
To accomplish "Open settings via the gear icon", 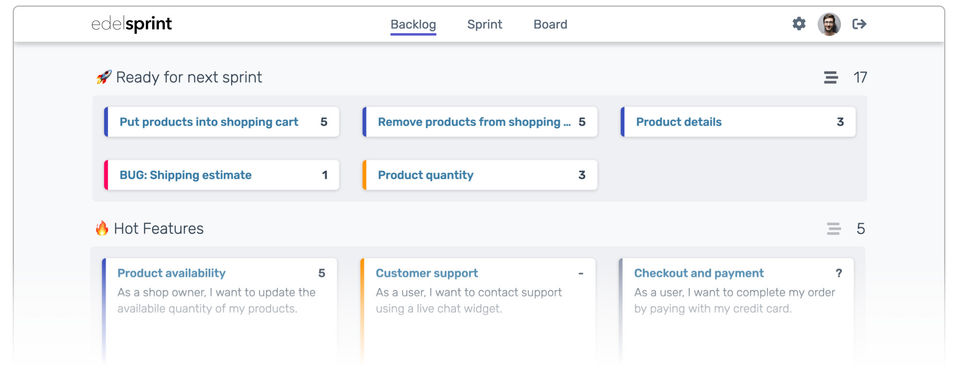I will (799, 24).
